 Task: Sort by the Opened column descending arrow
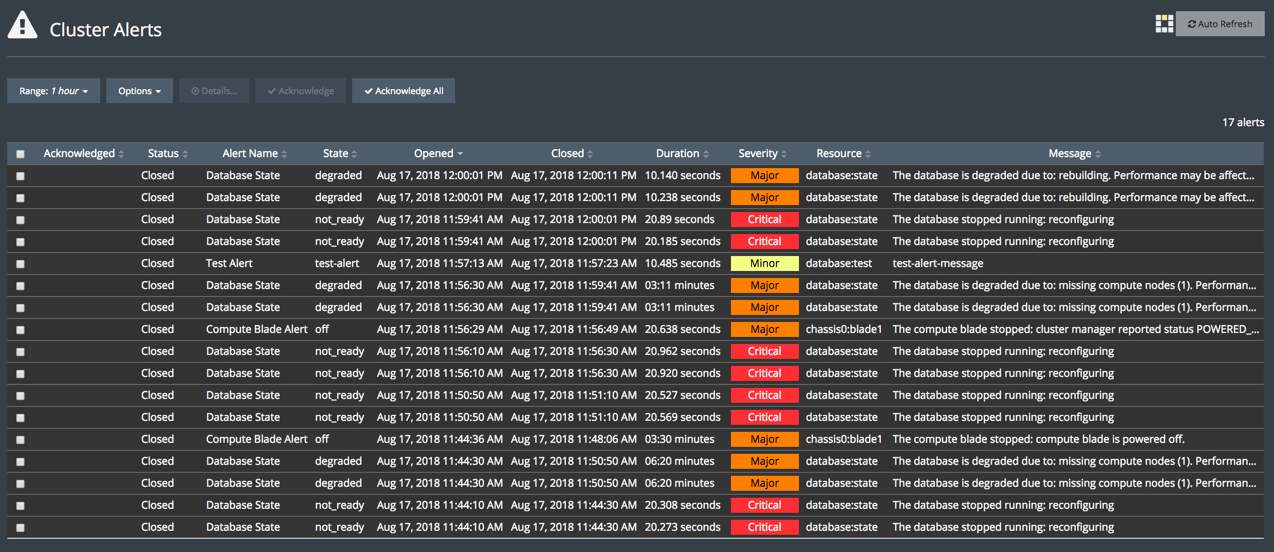point(460,154)
